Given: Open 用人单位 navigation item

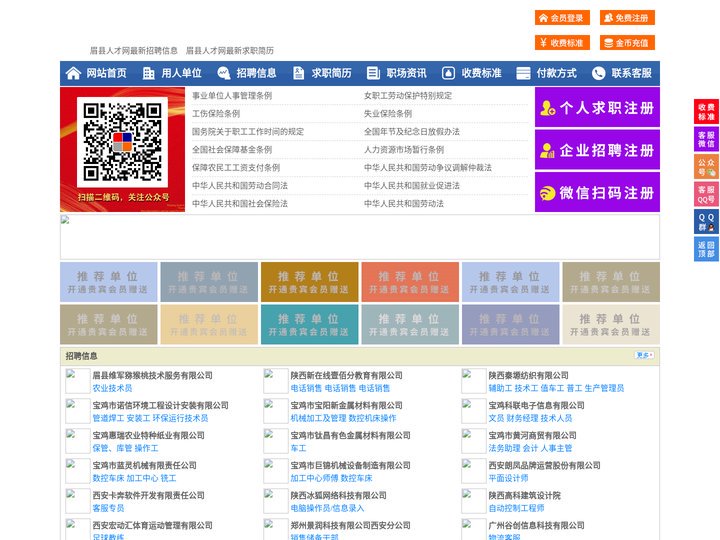Looking at the screenshot, I should click(181, 73).
